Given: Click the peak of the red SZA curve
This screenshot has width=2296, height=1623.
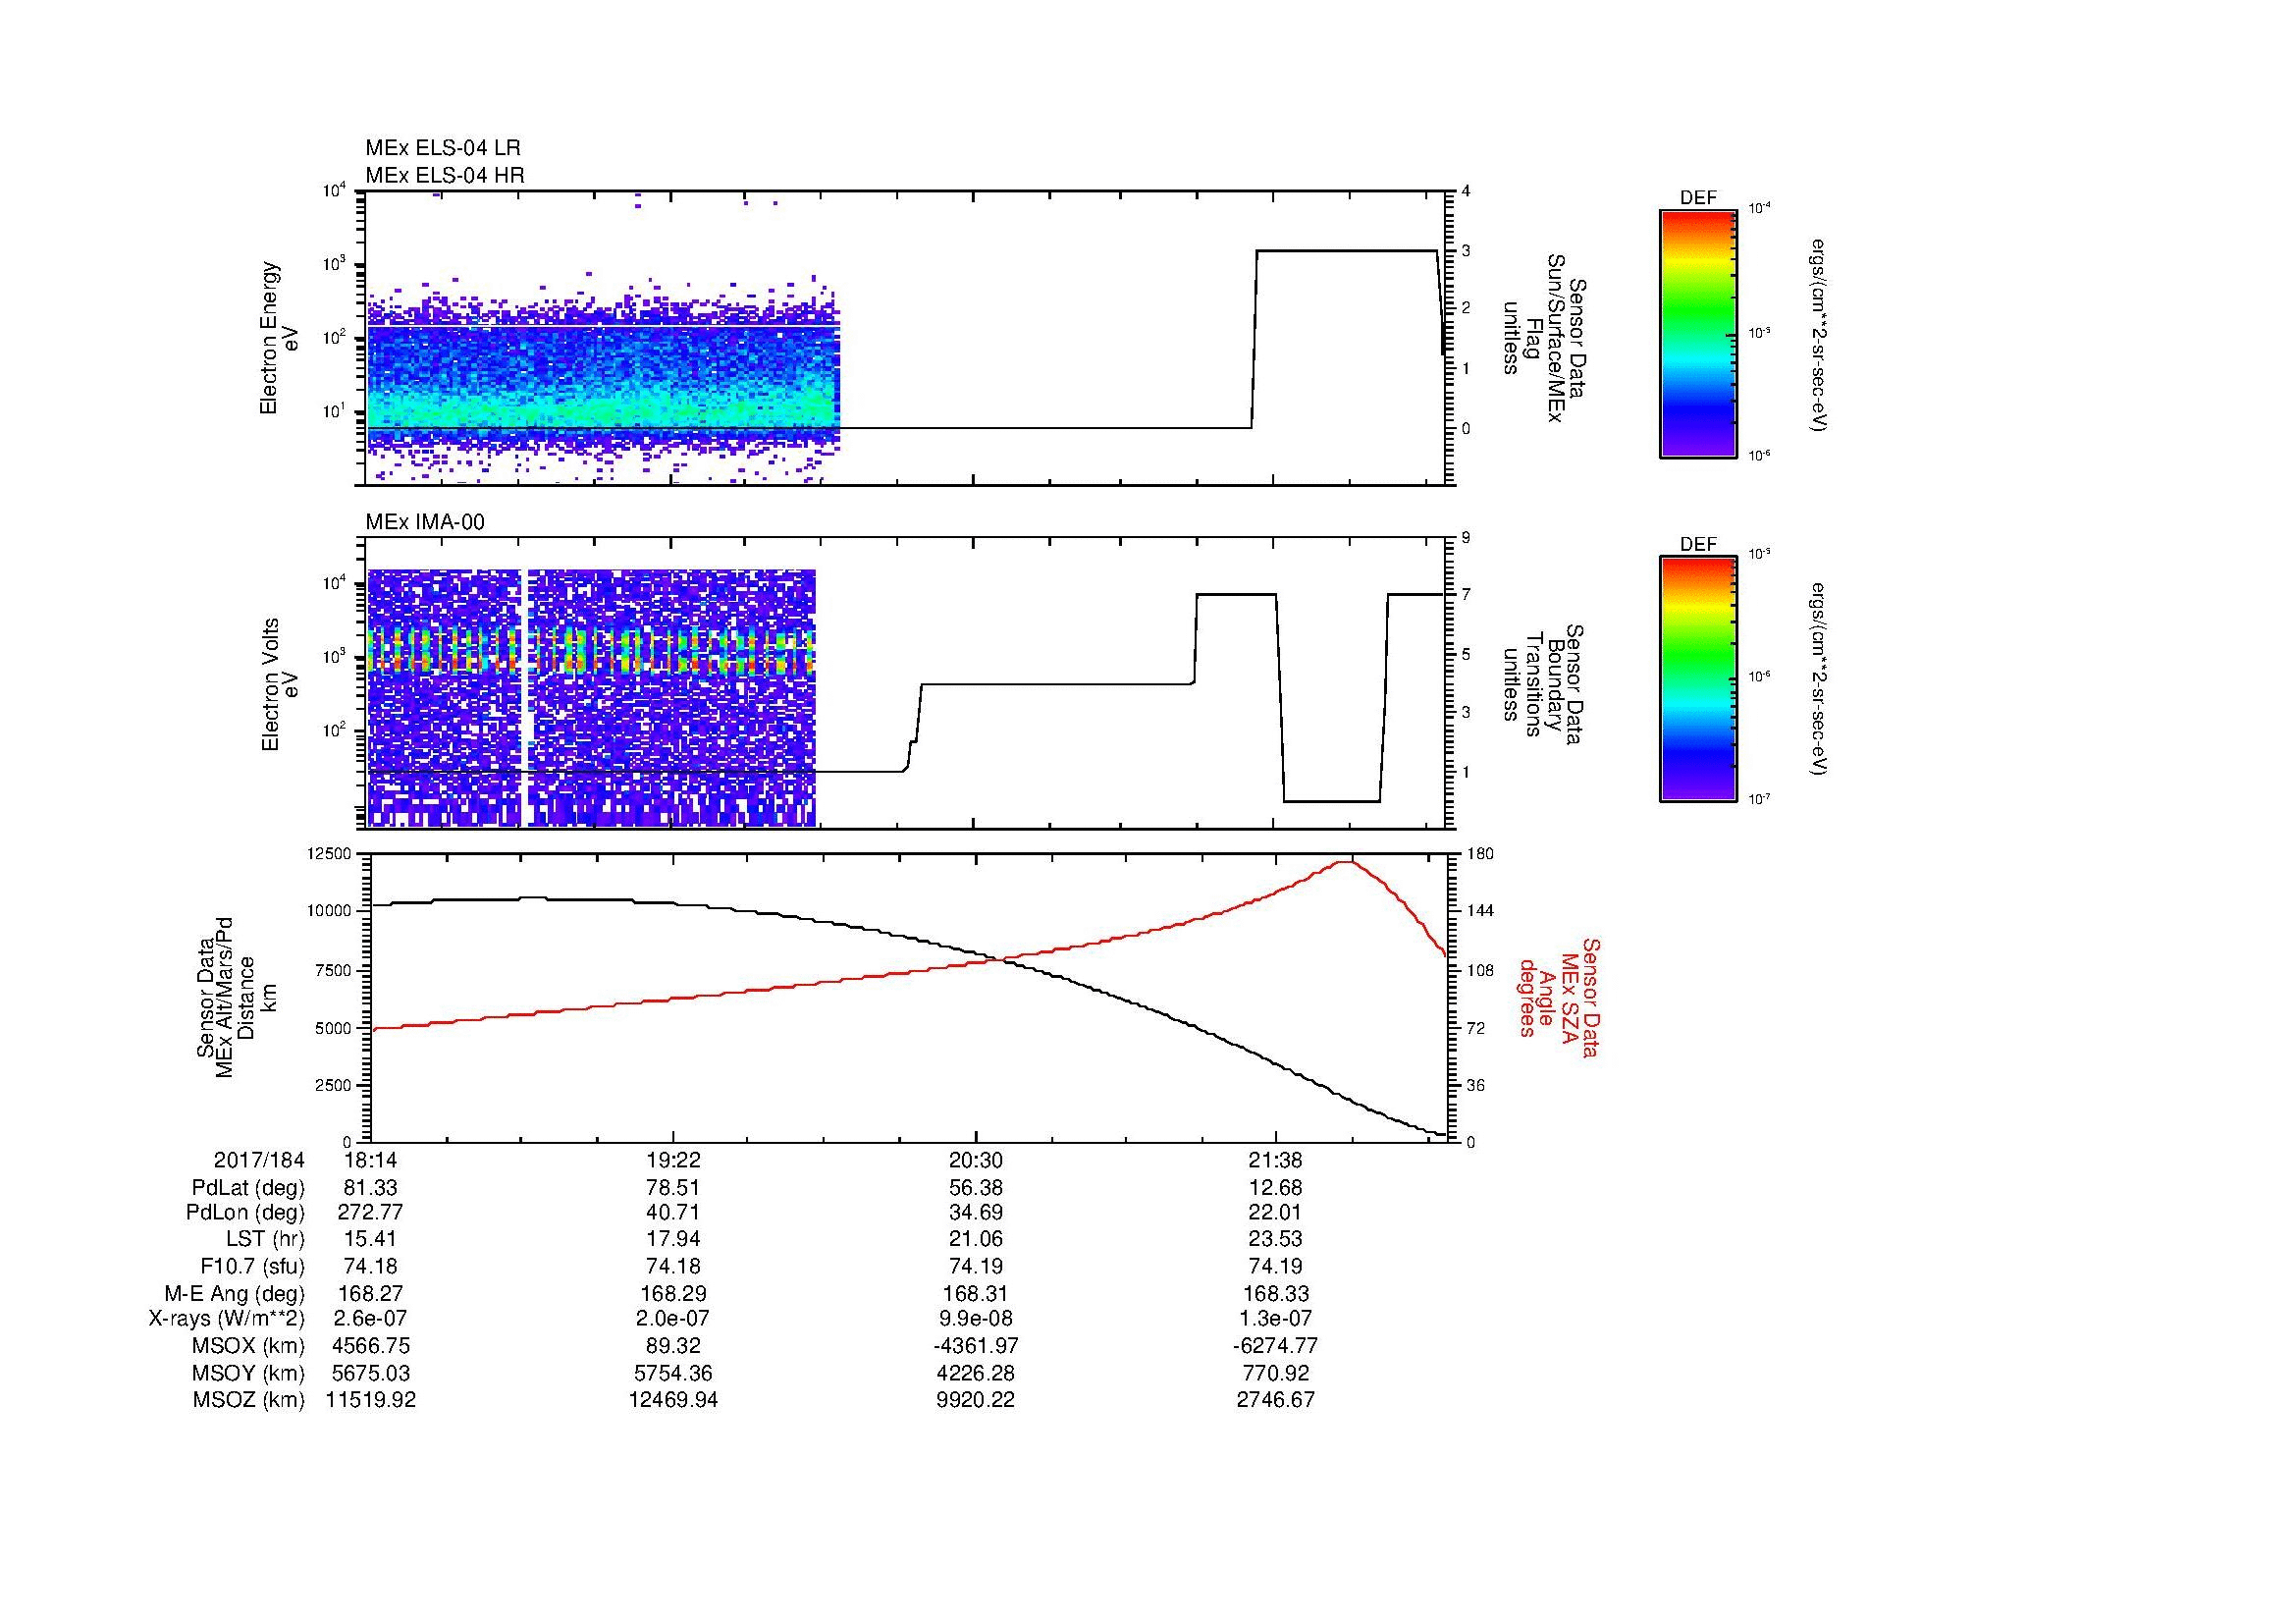Looking at the screenshot, I should click(x=1348, y=862).
